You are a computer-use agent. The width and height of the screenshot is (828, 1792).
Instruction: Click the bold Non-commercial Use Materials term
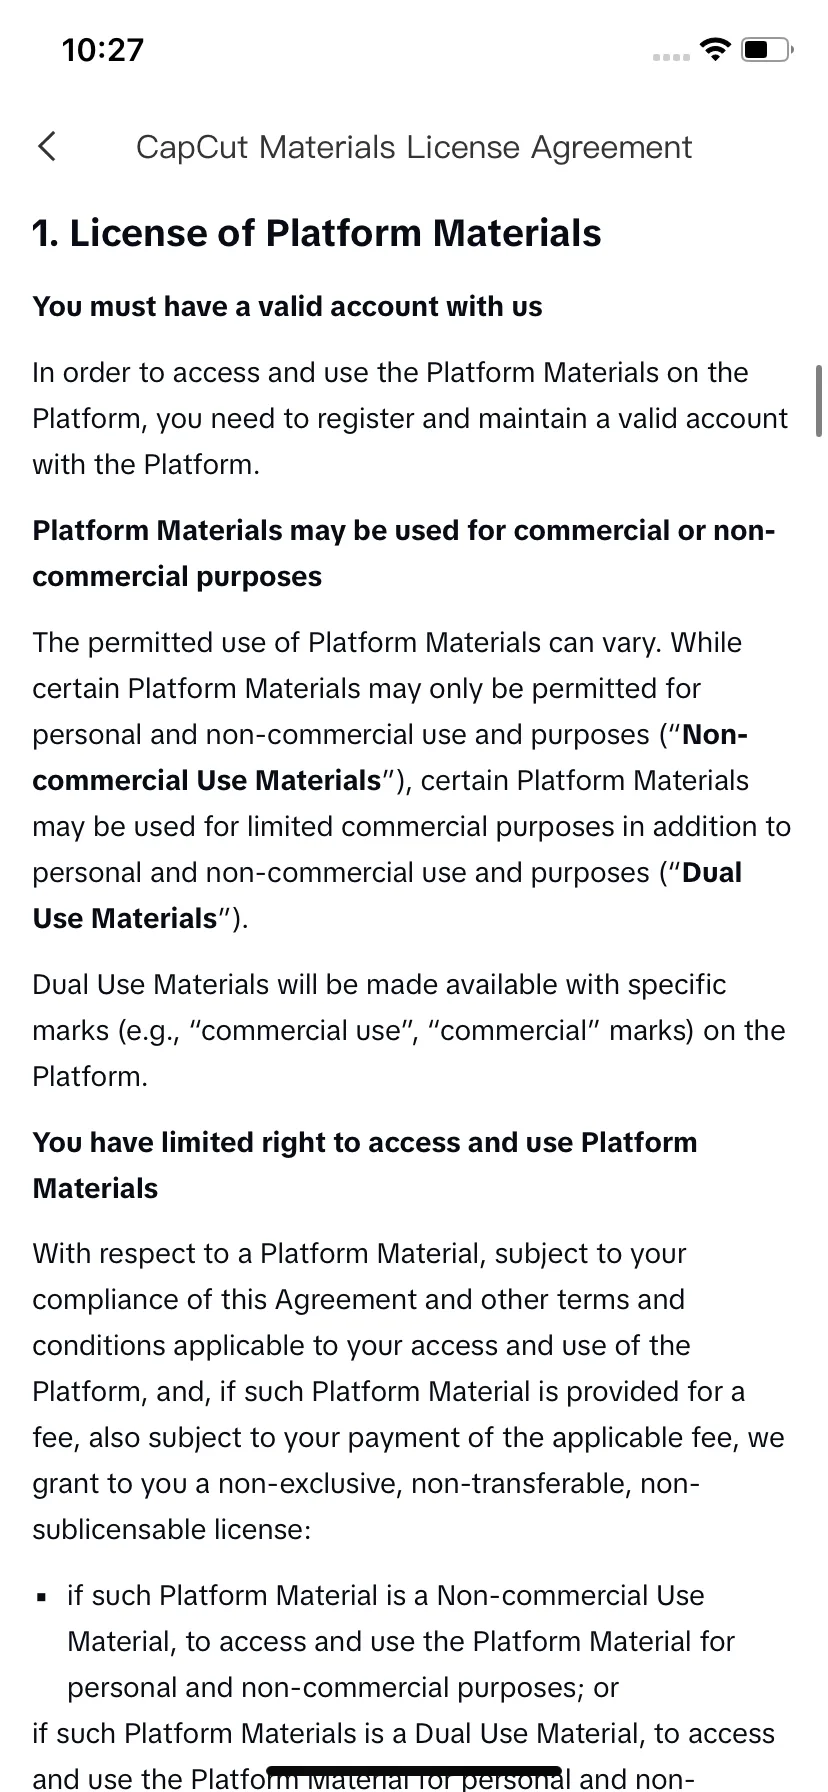click(x=390, y=758)
